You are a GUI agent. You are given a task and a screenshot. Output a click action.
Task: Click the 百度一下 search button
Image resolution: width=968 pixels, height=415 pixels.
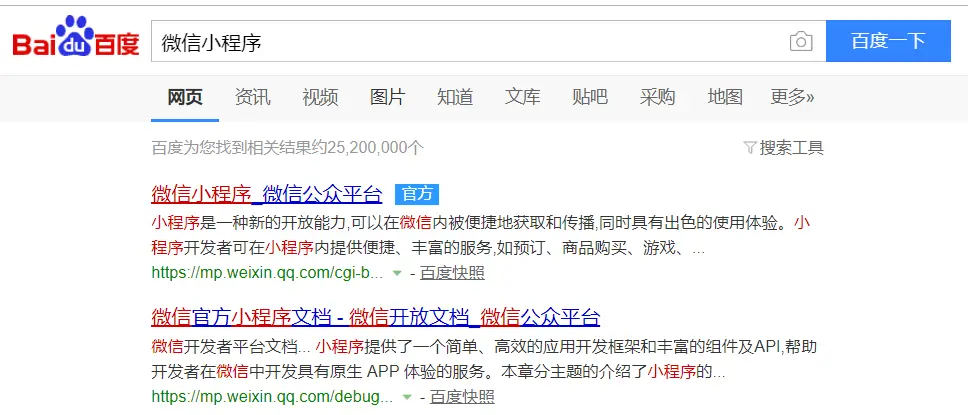click(x=888, y=41)
